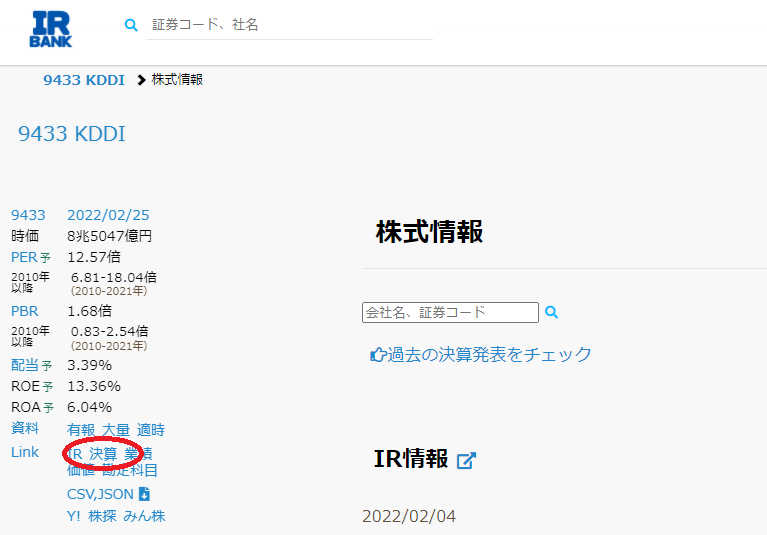Click the thumbs-up icon before 過去の決算発表
Viewport: 767px width, 535px height.
tap(378, 355)
